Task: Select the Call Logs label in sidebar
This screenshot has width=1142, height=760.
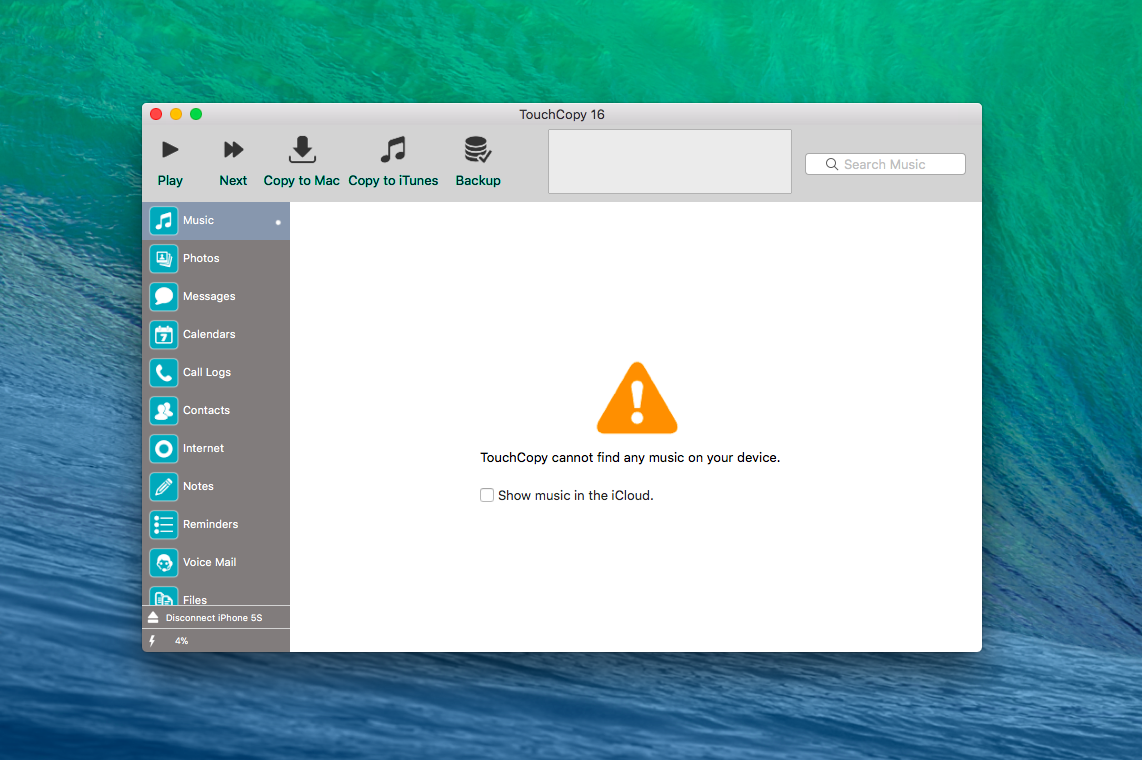Action: [207, 372]
